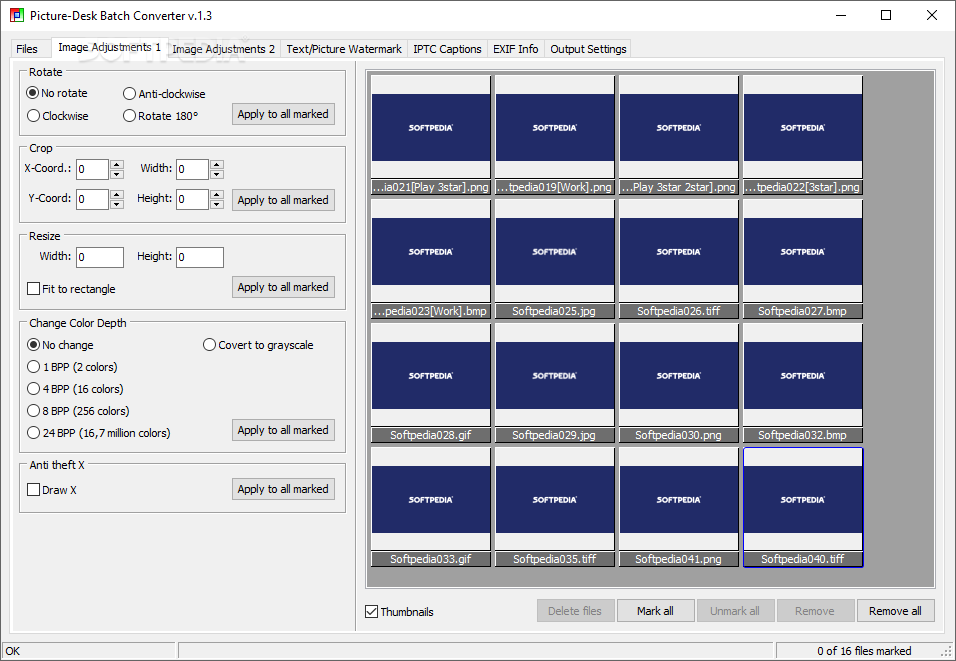The height and width of the screenshot is (661, 956).
Task: Apply crop to all marked files
Action: (x=283, y=200)
